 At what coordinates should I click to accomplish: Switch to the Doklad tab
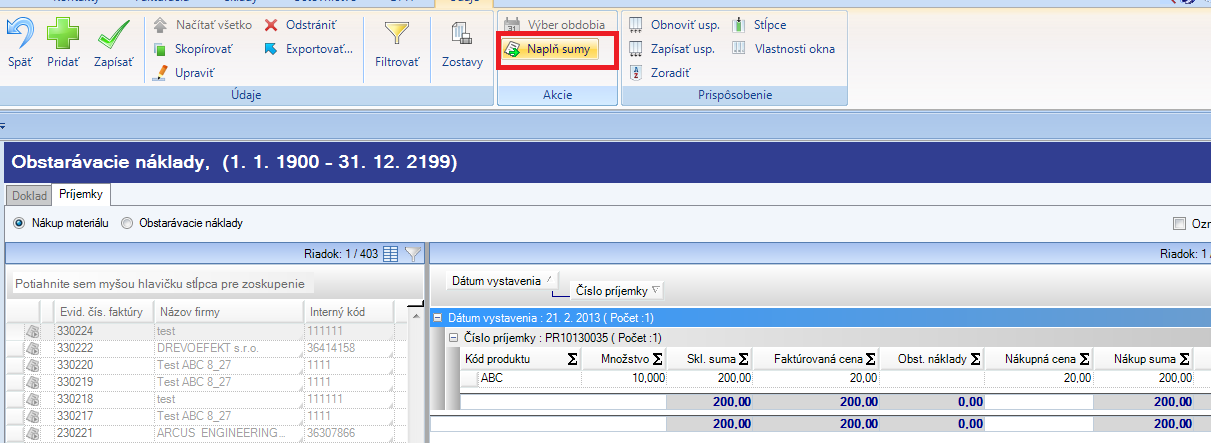29,195
